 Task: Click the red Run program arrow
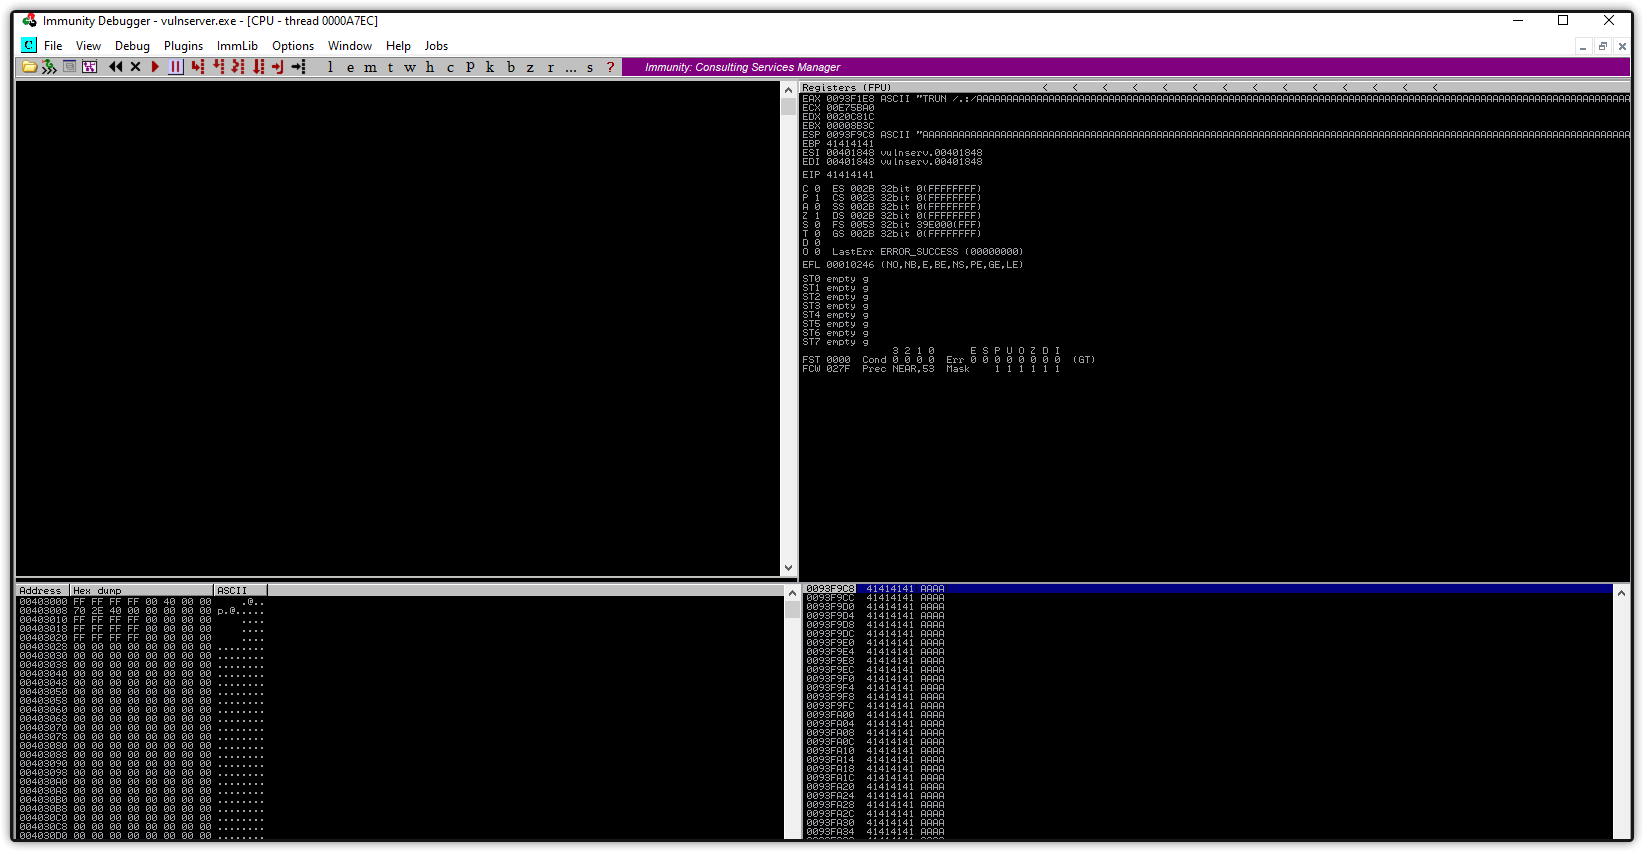pos(155,67)
